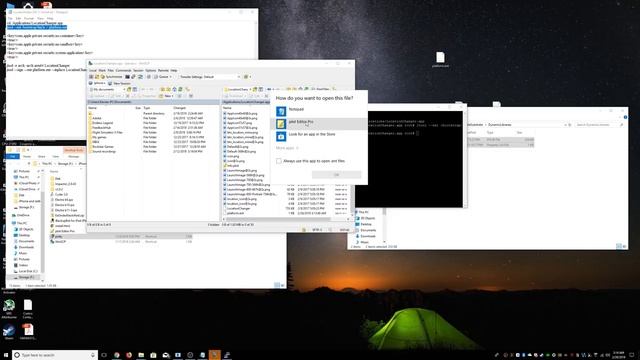Click Find Files in remote panel
Image resolution: width=640 pixels, height=360 pixels.
click(x=320, y=89)
